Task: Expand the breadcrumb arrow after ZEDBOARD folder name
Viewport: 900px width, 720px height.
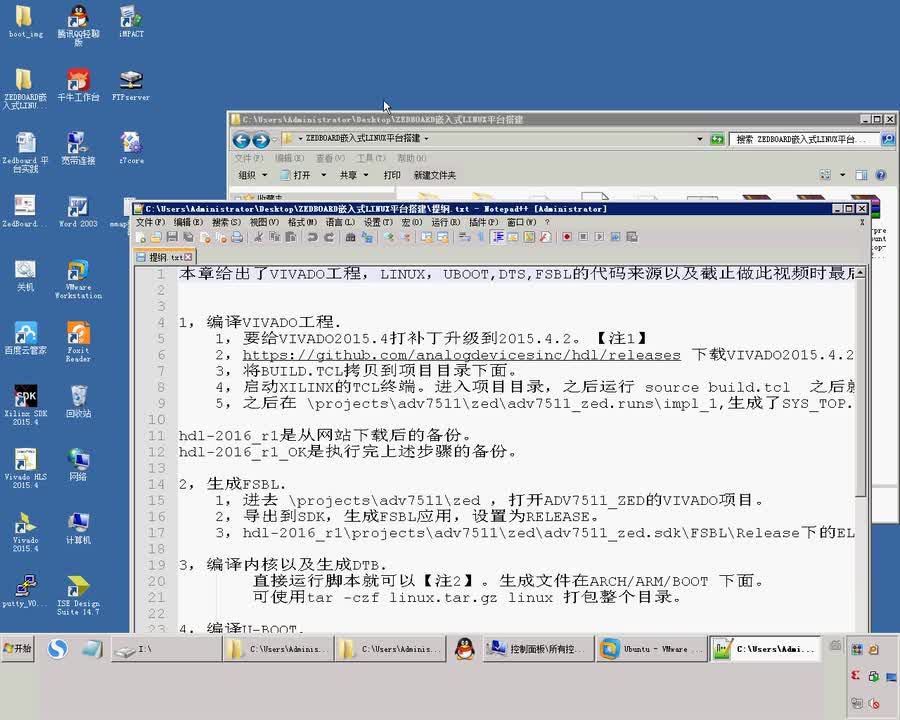Action: tap(426, 139)
